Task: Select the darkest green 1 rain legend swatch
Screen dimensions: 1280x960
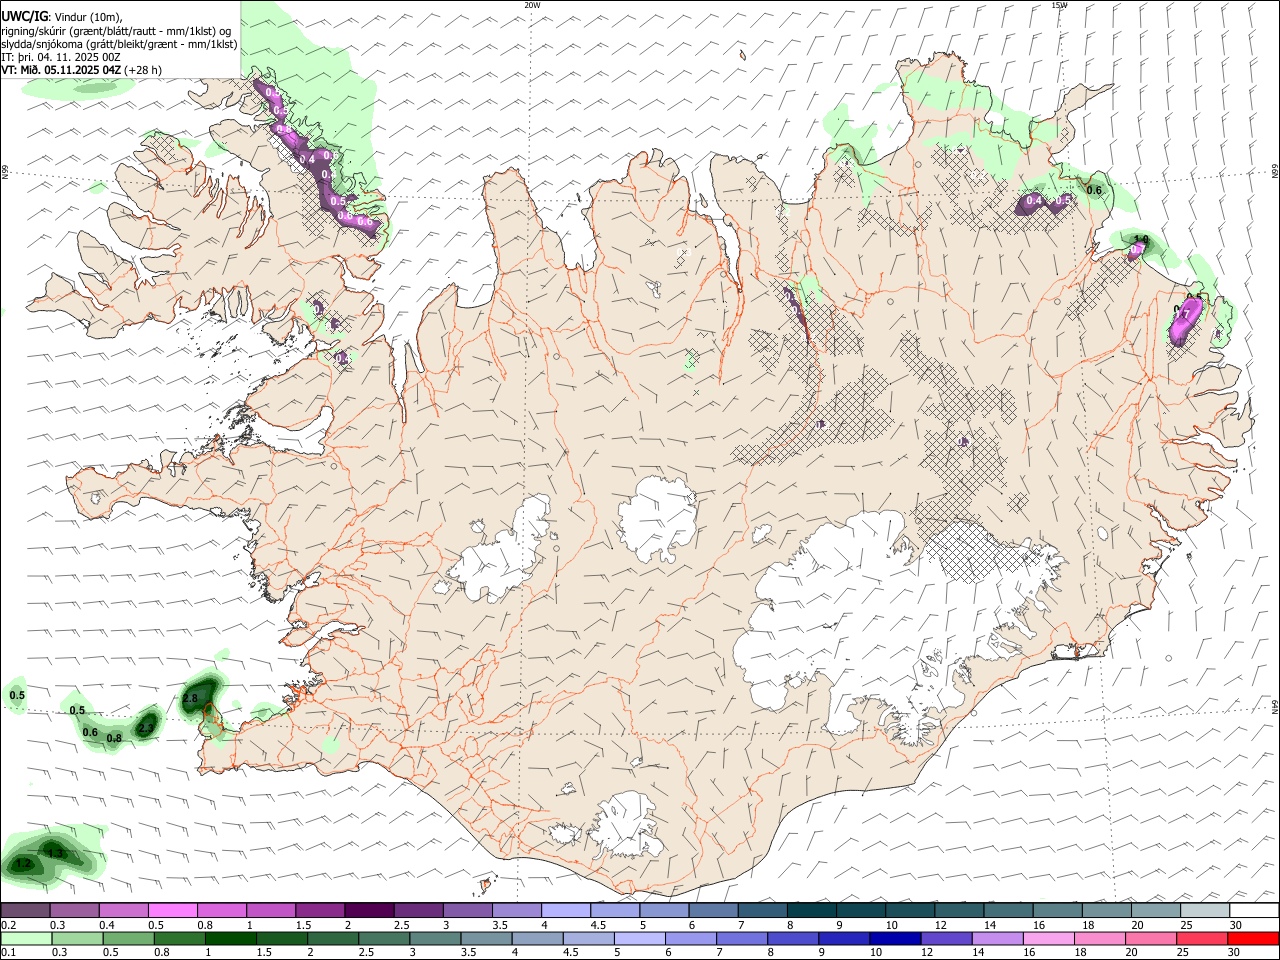Action: click(230, 938)
